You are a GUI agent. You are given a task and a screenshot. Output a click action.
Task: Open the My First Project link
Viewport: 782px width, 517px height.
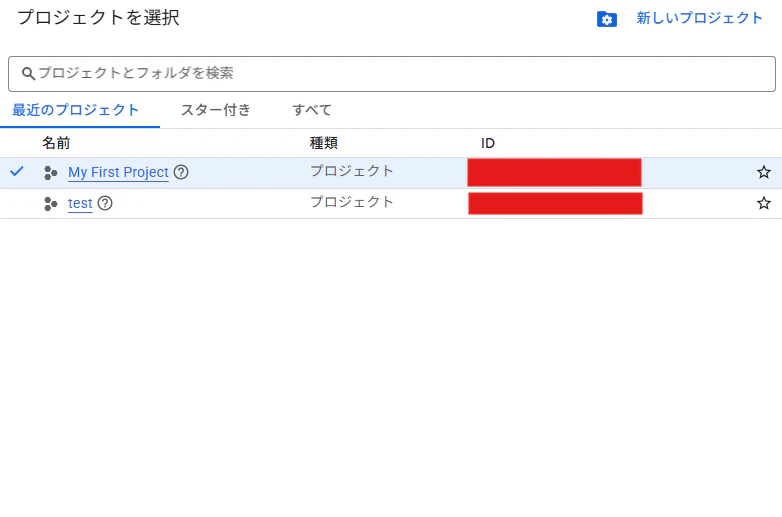point(118,172)
